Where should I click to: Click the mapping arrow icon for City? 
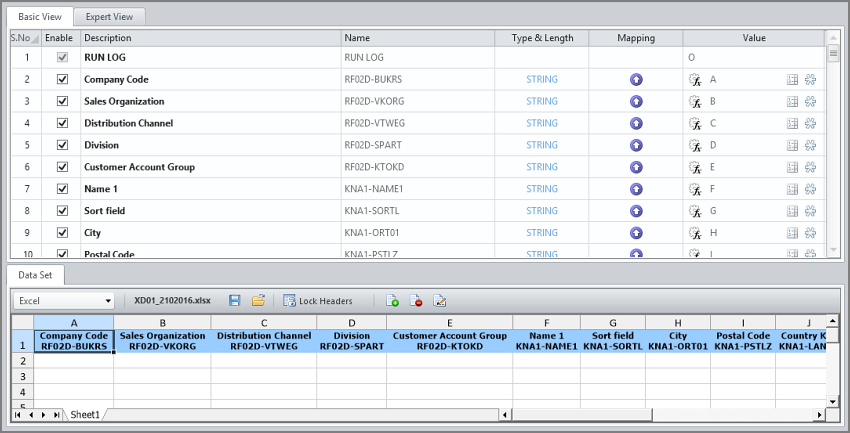636,233
